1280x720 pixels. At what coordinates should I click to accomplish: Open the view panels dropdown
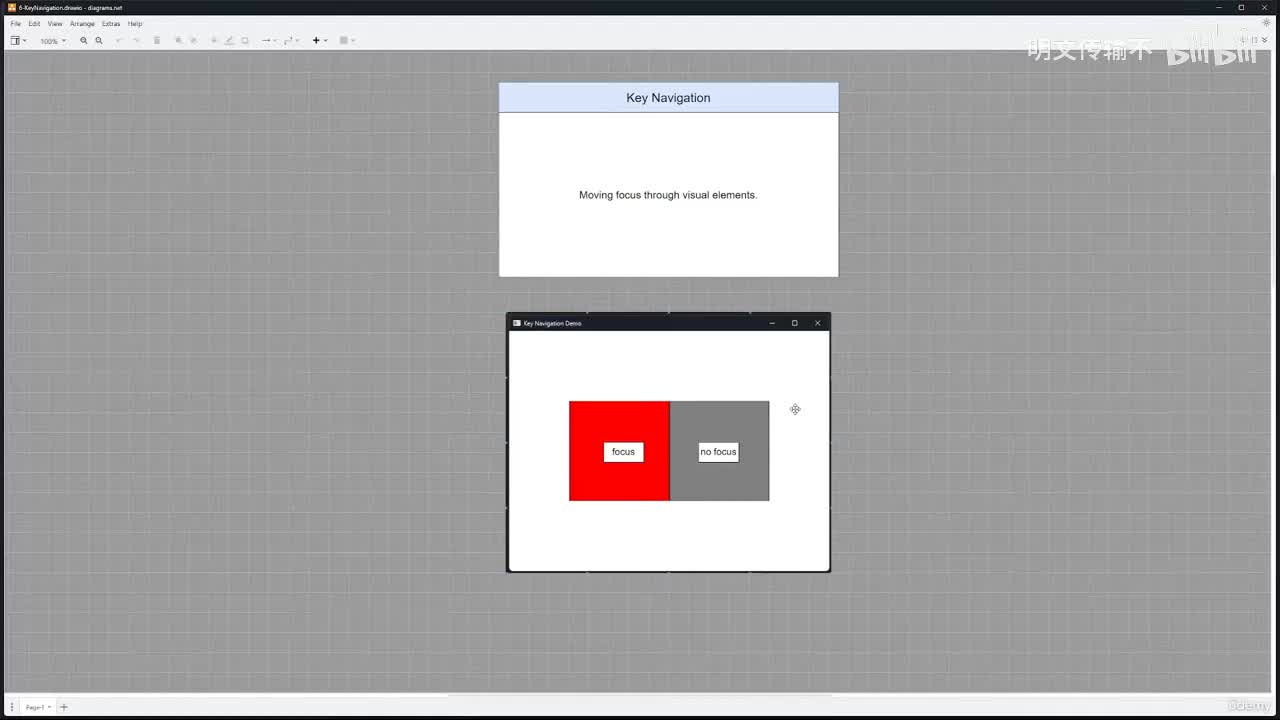click(18, 41)
